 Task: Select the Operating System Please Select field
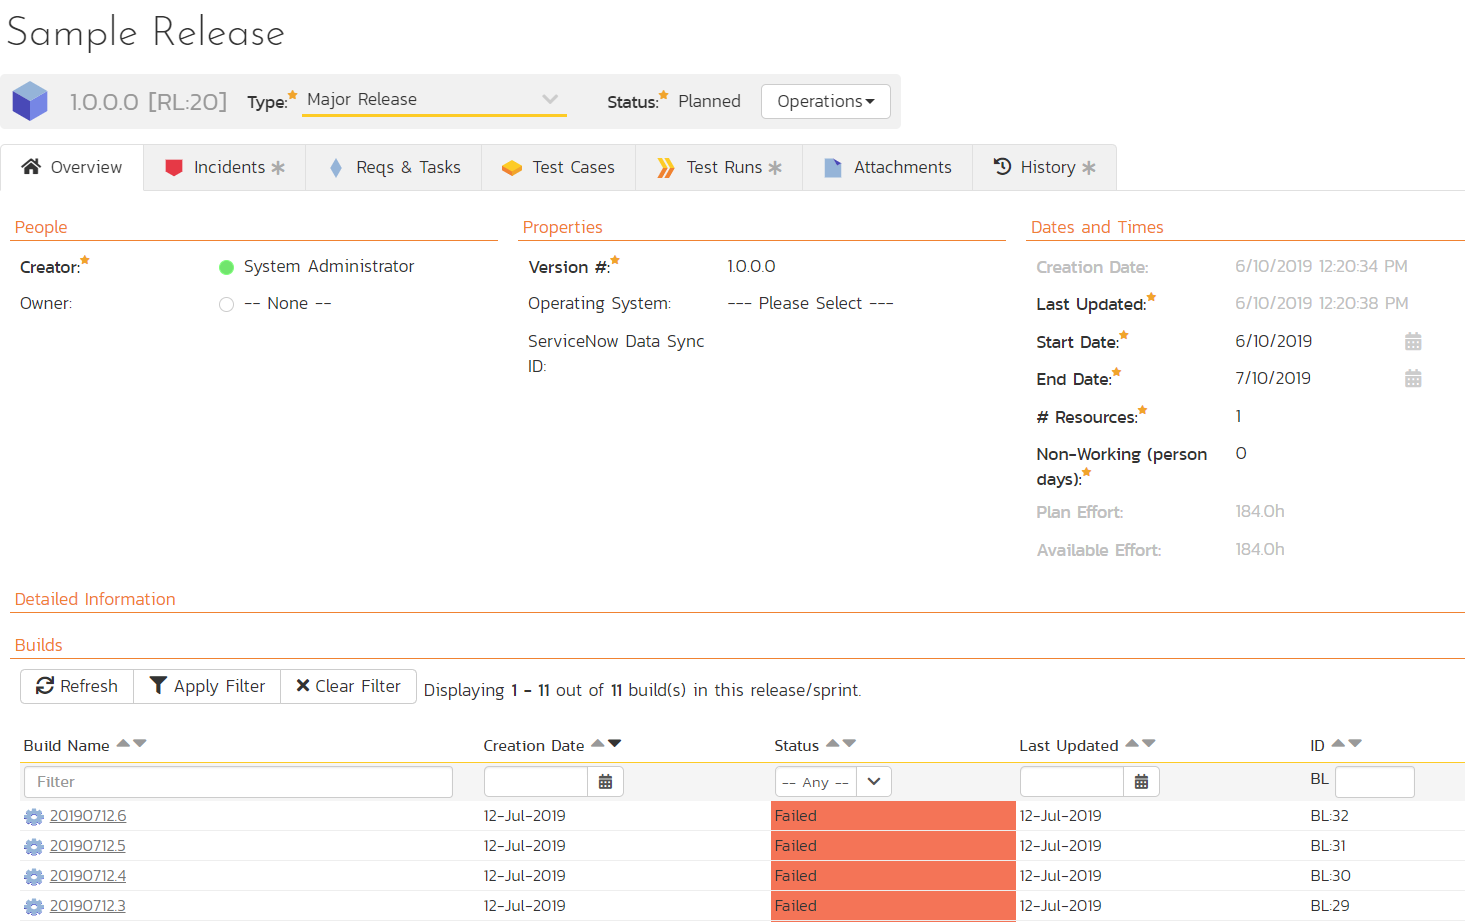click(810, 303)
